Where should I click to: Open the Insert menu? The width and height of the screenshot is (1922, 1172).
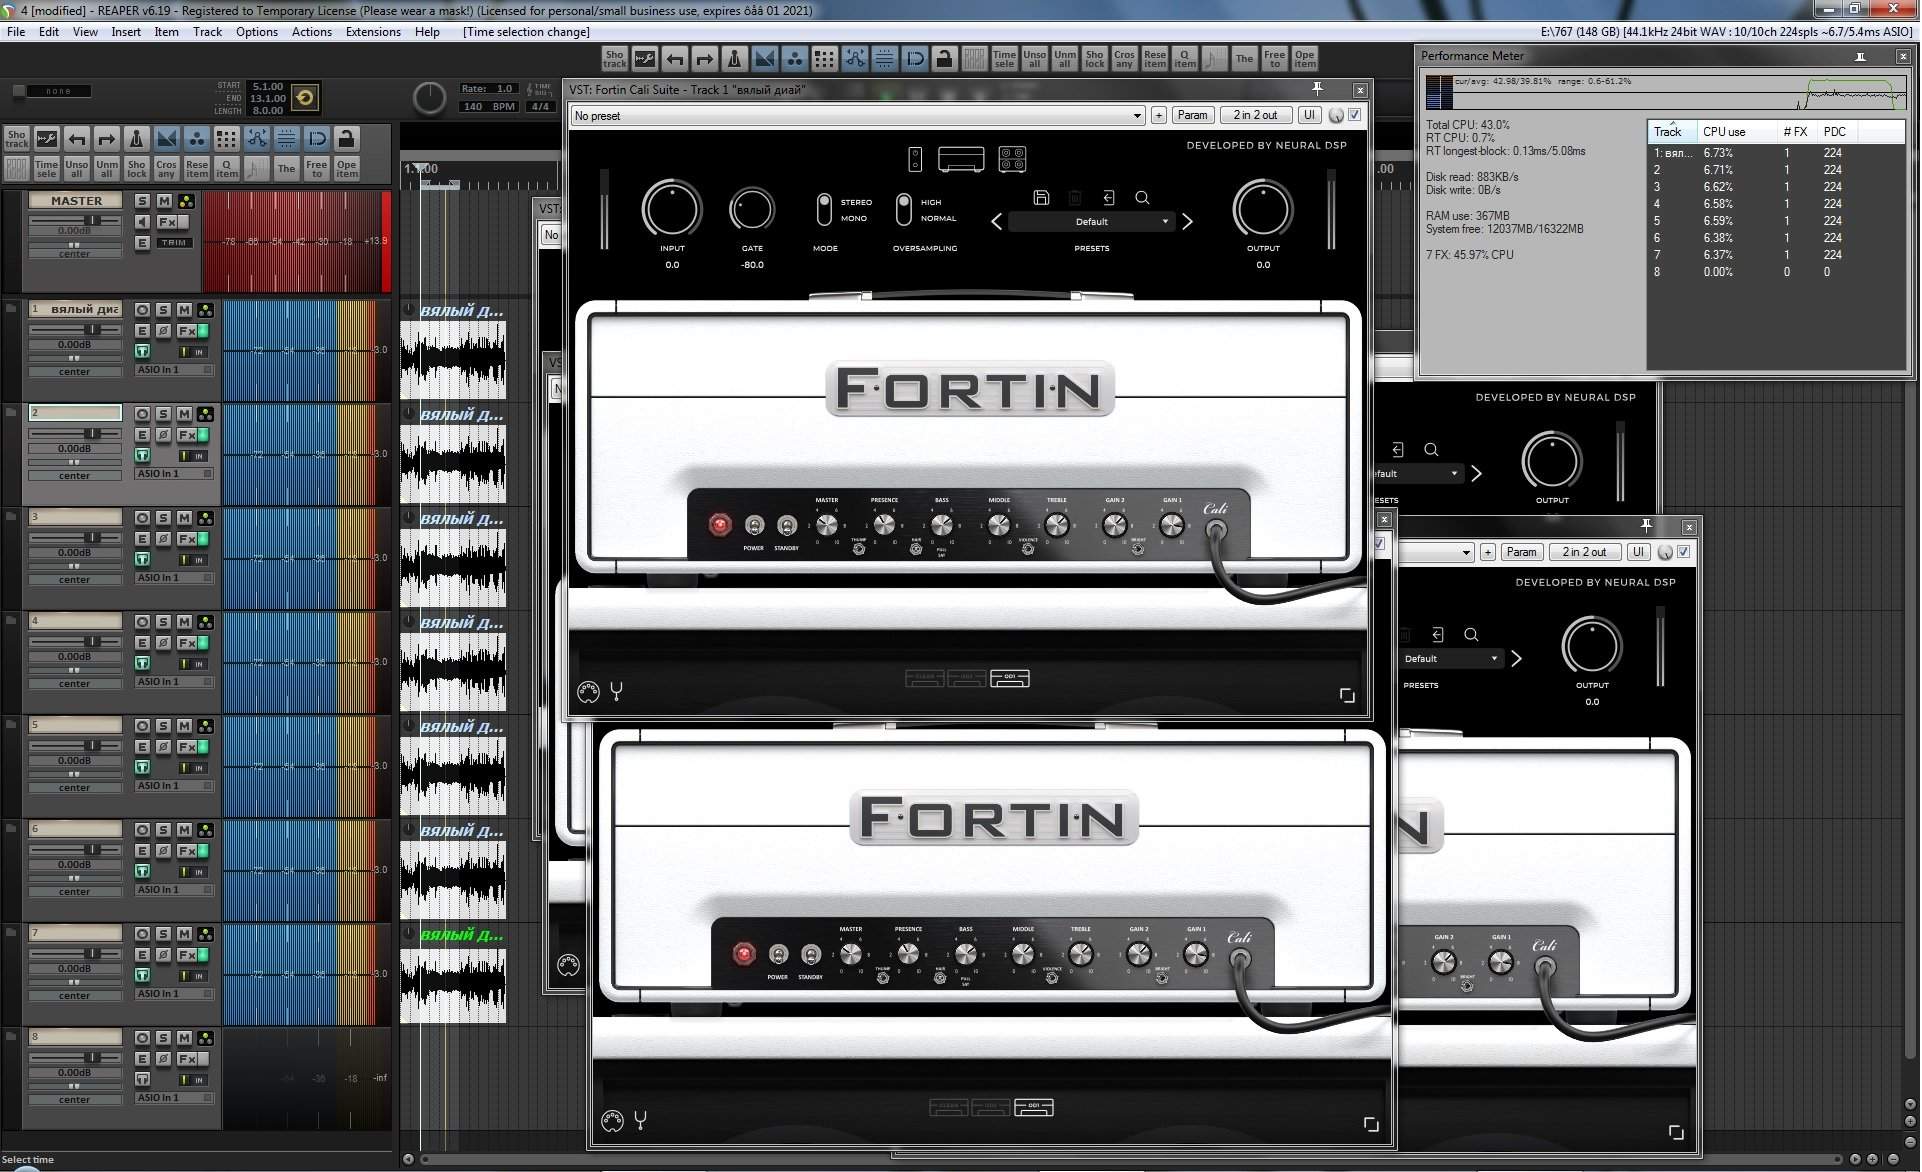click(x=126, y=32)
